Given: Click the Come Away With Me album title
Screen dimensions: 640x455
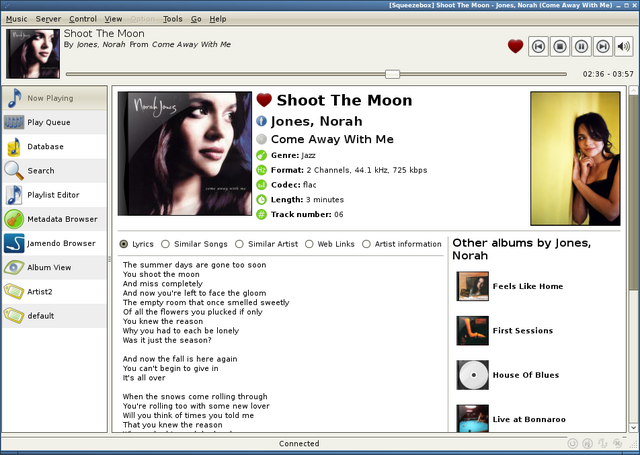Looking at the screenshot, I should [x=332, y=139].
